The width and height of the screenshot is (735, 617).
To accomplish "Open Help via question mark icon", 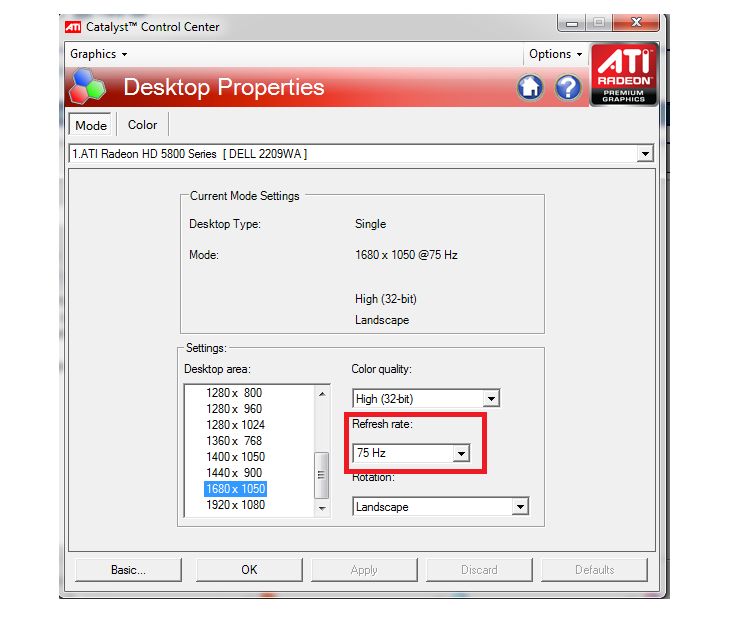I will click(568, 88).
